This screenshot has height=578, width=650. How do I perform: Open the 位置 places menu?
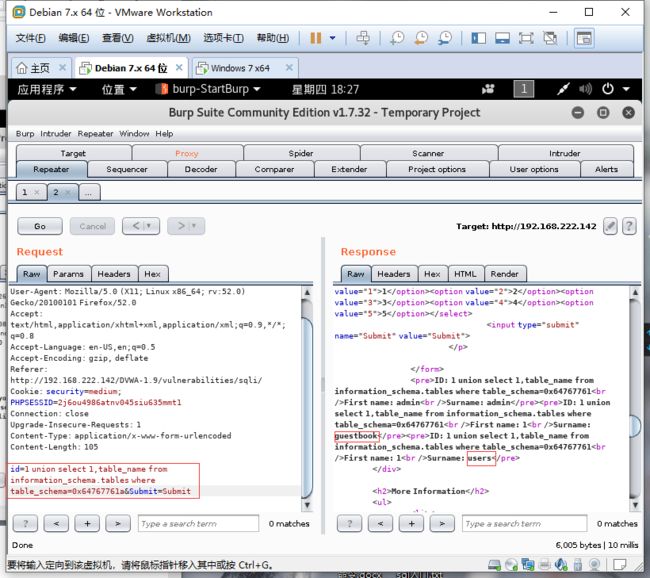coord(119,89)
